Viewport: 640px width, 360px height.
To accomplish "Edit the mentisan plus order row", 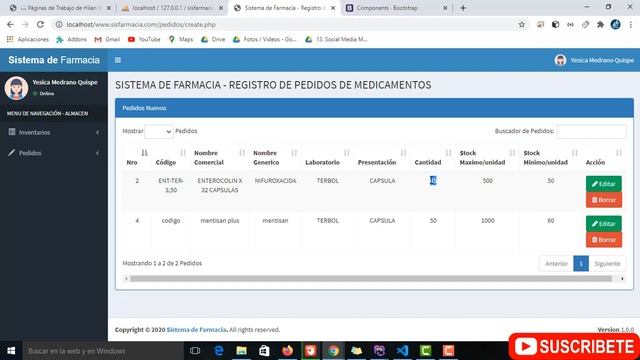I will point(604,224).
